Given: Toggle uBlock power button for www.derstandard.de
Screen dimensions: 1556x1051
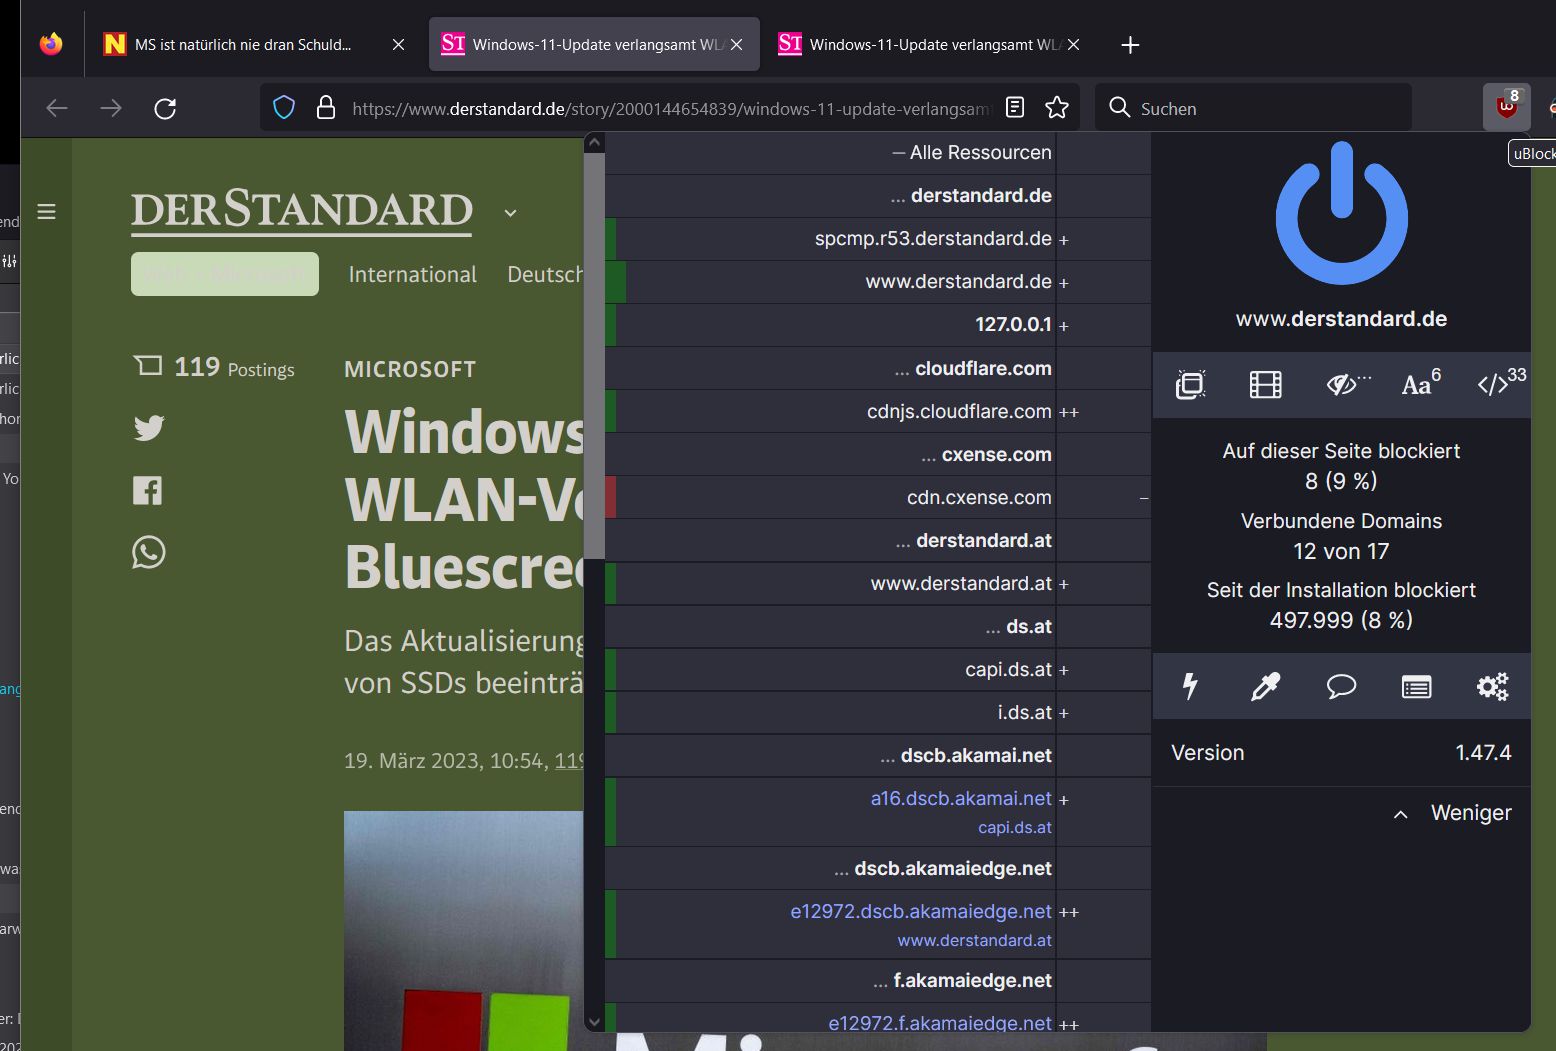Looking at the screenshot, I should pyautogui.click(x=1341, y=213).
